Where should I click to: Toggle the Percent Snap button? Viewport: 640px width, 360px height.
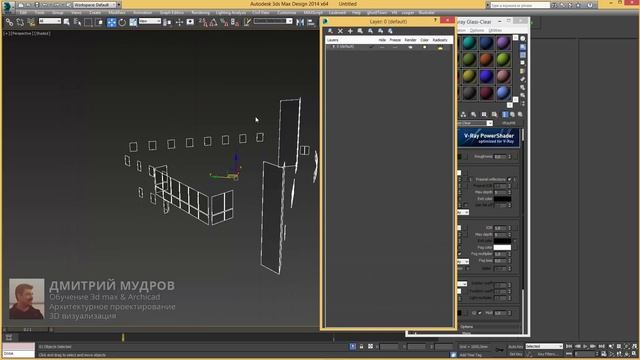coord(224,22)
